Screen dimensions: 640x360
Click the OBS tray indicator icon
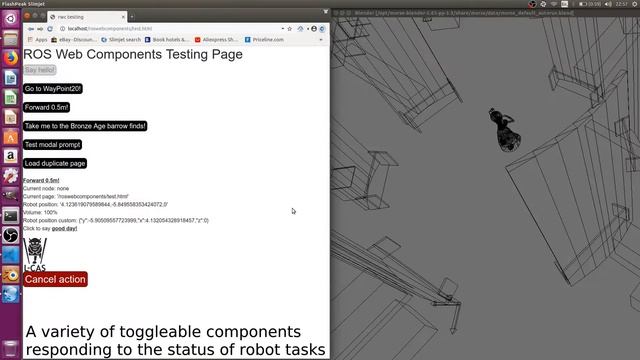pos(532,4)
